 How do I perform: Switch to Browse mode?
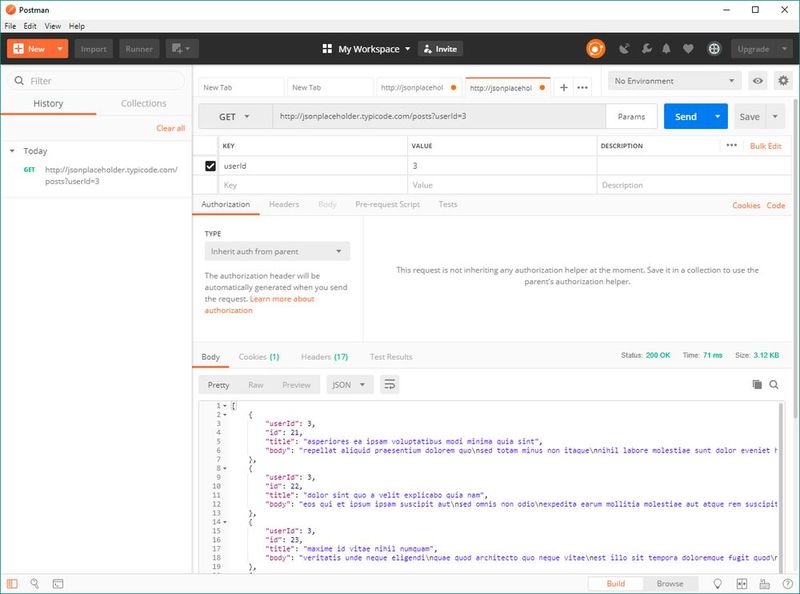670,583
